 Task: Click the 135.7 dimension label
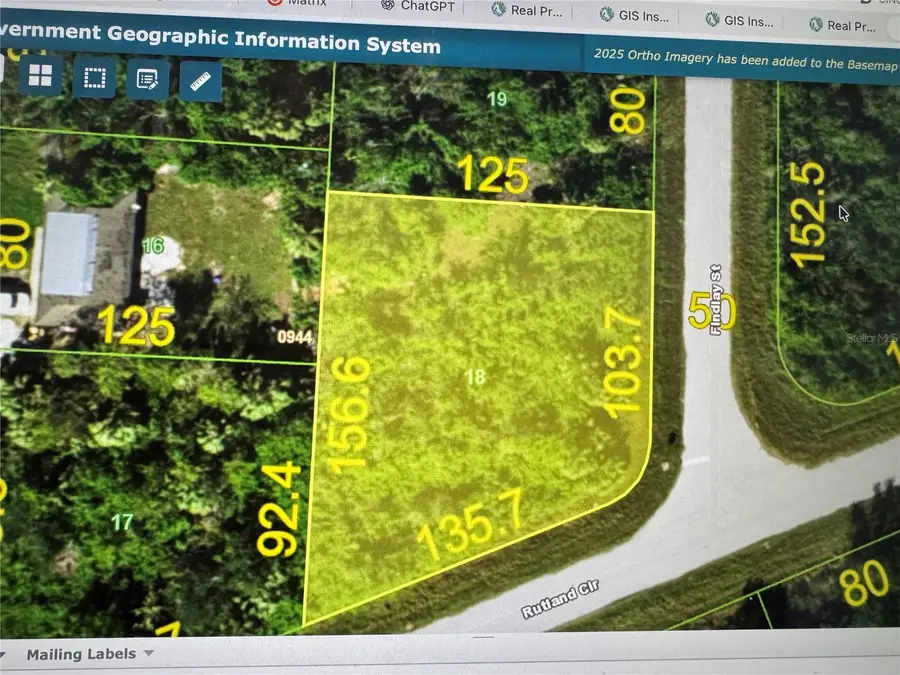pos(472,525)
